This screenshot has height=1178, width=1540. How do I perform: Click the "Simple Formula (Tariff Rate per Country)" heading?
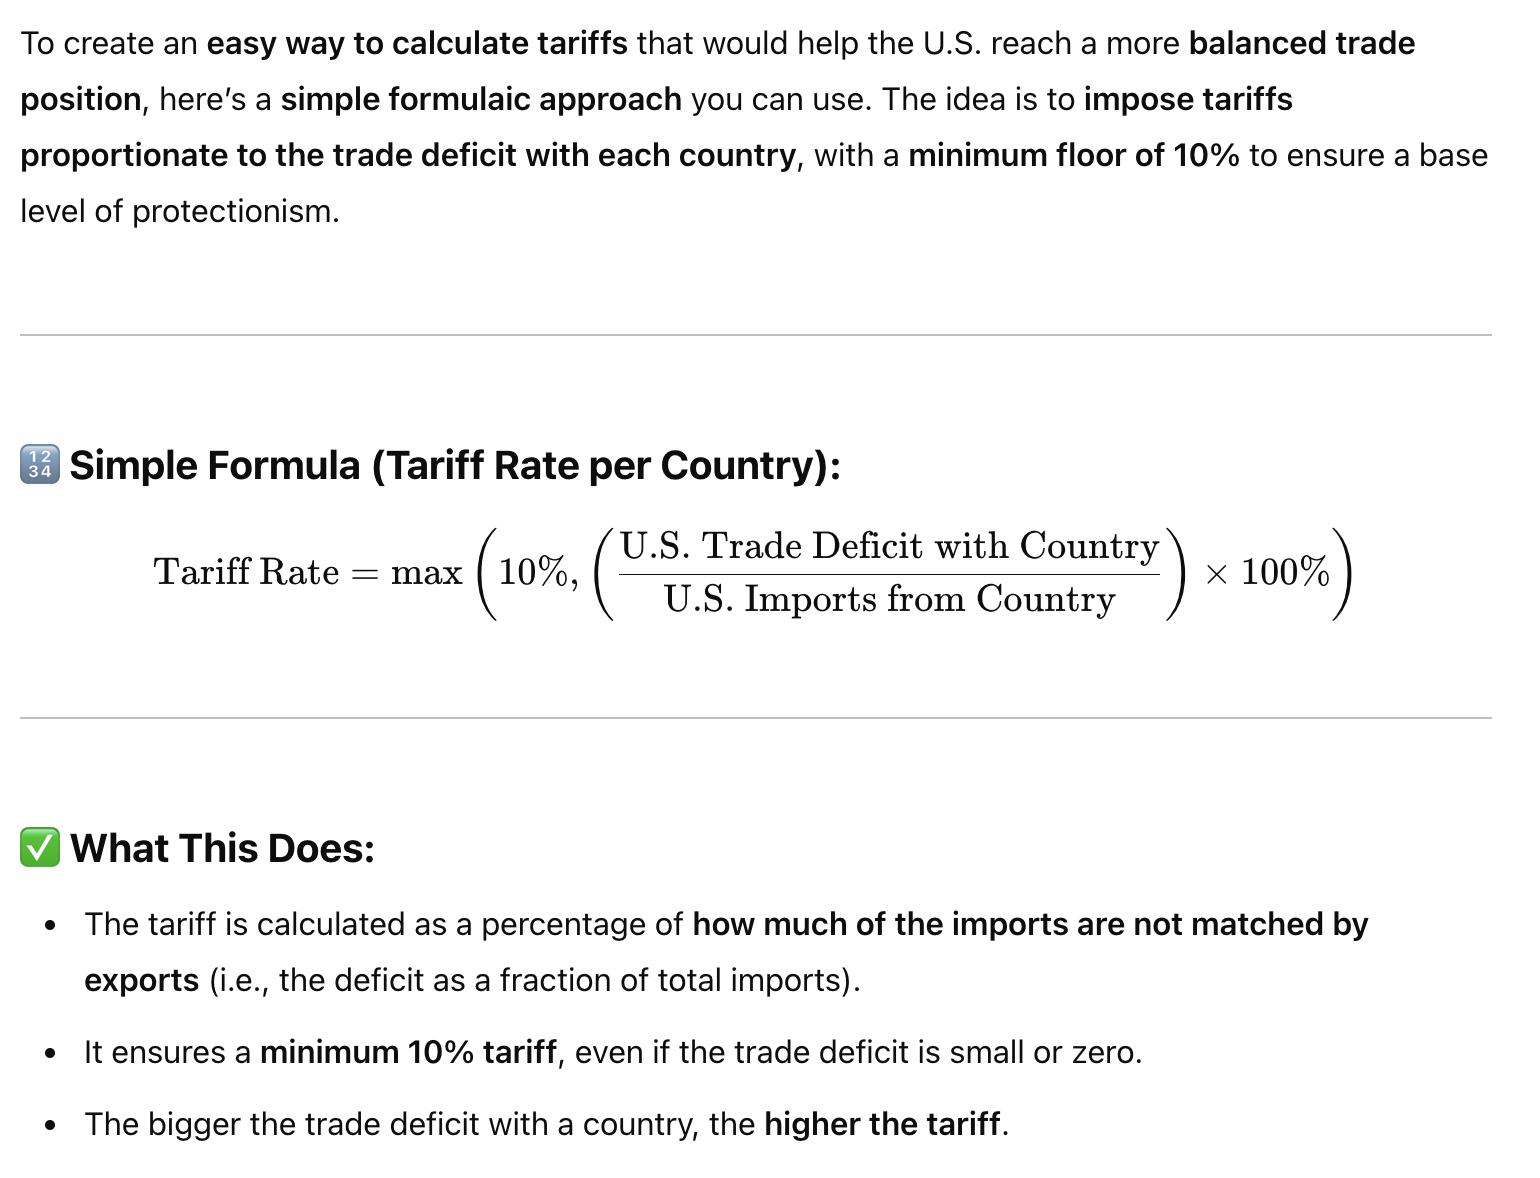click(x=455, y=465)
